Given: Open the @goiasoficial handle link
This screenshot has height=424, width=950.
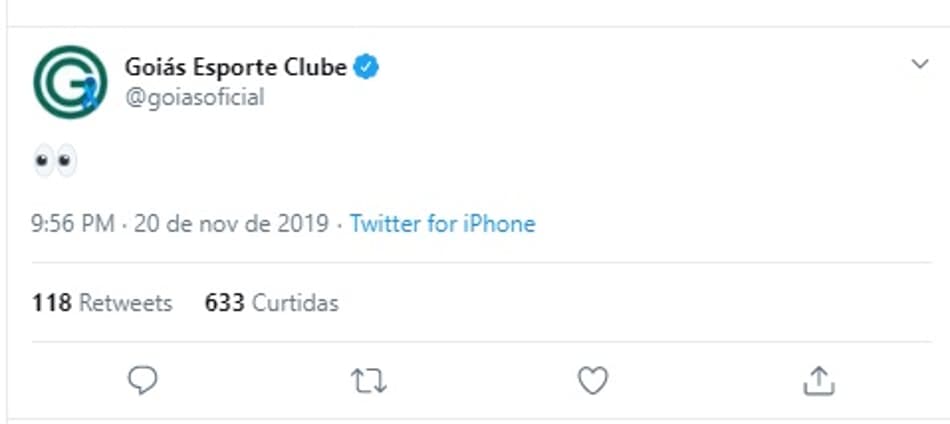Looking at the screenshot, I should click(194, 97).
